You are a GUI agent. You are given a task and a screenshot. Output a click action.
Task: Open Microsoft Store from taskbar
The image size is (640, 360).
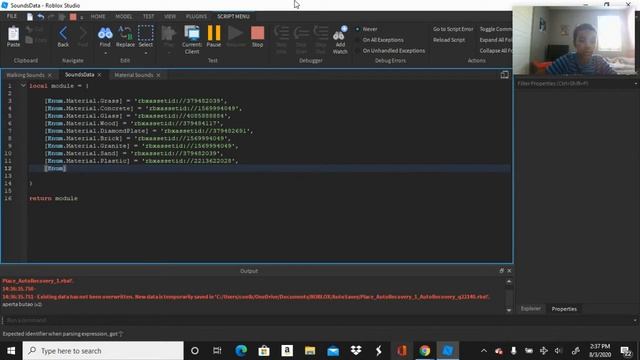[x=264, y=351]
